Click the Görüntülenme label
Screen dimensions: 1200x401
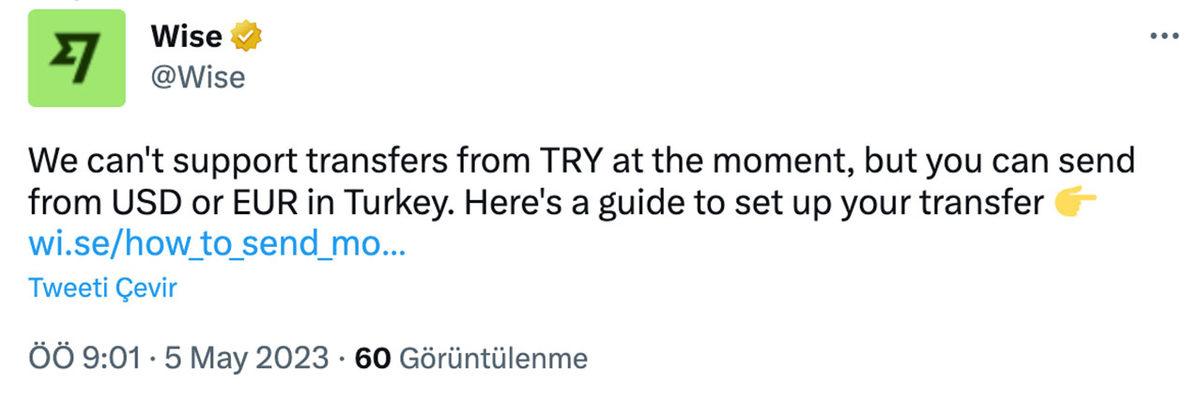pos(492,357)
